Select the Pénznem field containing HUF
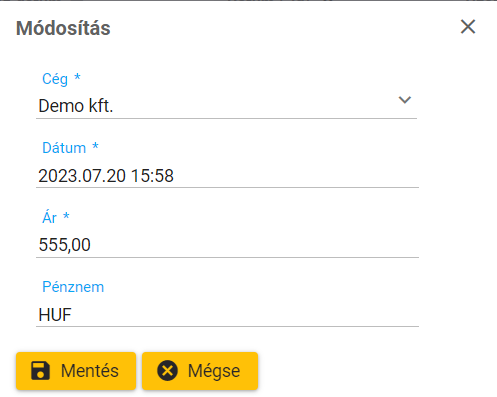 [227, 315]
